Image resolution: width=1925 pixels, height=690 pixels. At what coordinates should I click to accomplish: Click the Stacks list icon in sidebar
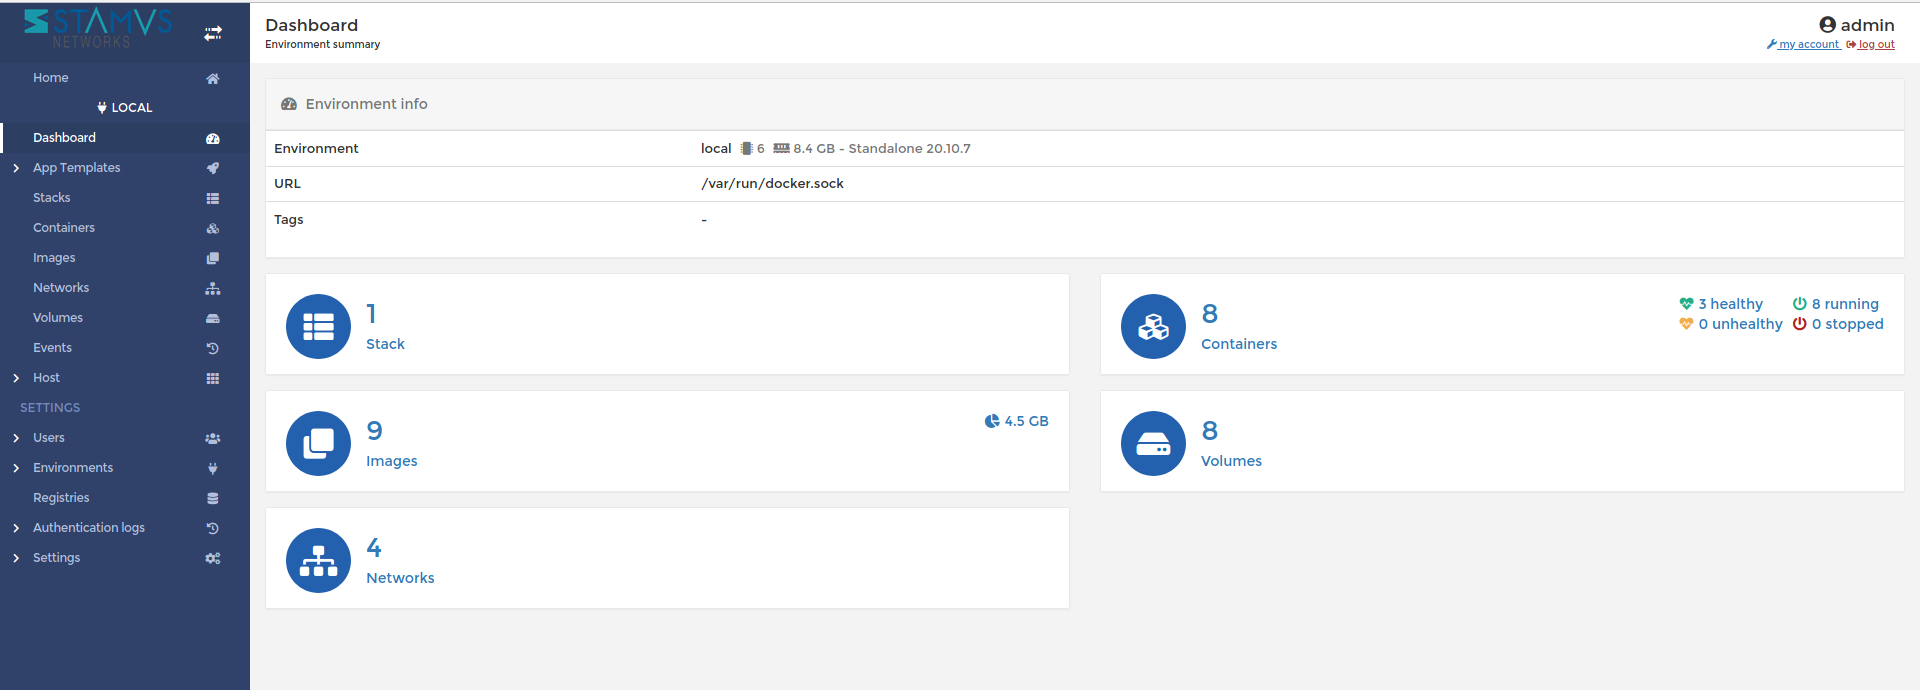pyautogui.click(x=213, y=198)
